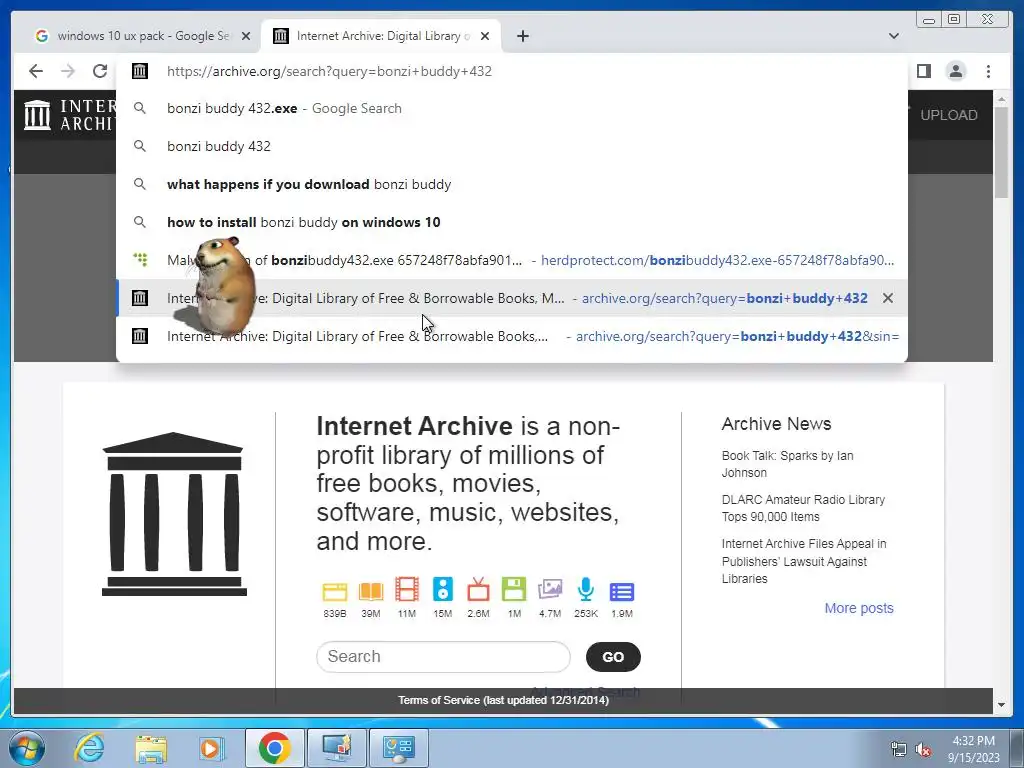
Task: Open Chrome's three-dot menu
Action: coord(988,71)
